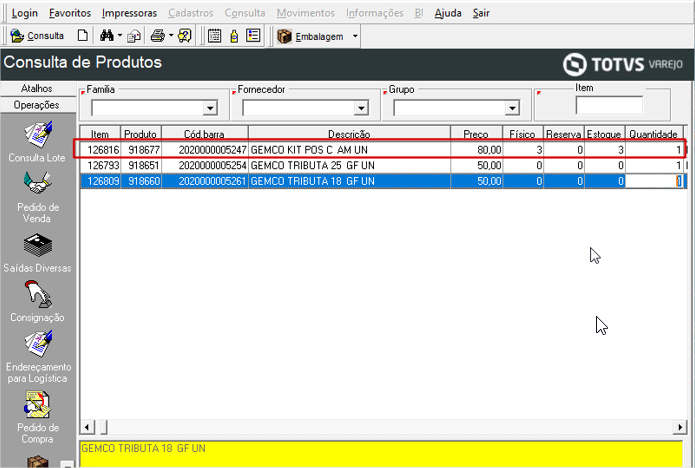Viewport: 695px width, 468px height.
Task: Edit quantity cell in selected 126809 row
Action: click(654, 181)
